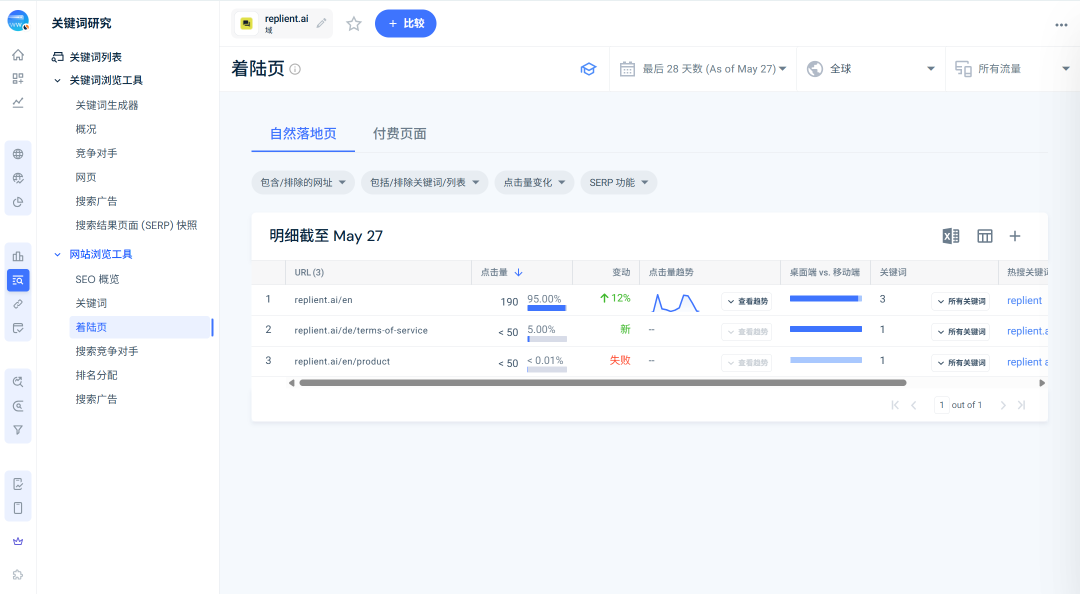
Task: Open 搜索结果页面 (SERP) 快照 in sidebar
Action: 136,225
